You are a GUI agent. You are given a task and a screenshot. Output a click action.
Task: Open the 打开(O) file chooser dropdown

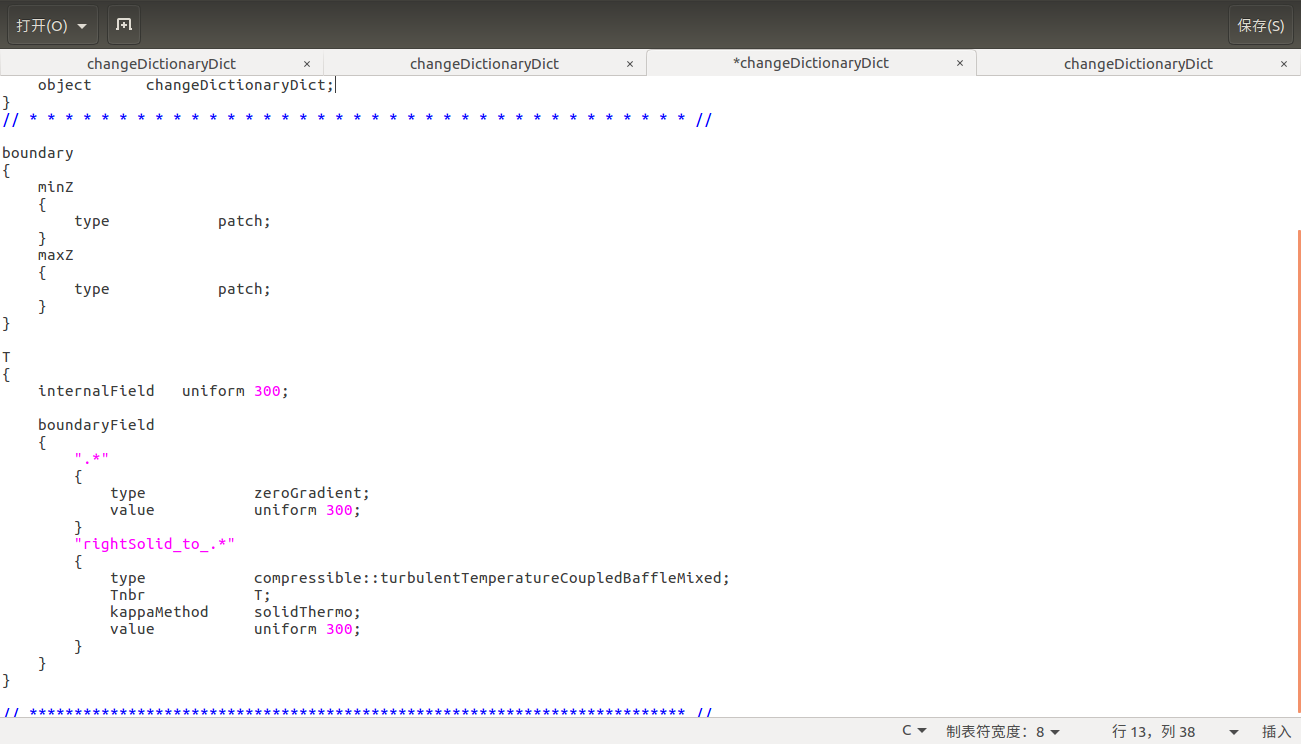coord(52,25)
